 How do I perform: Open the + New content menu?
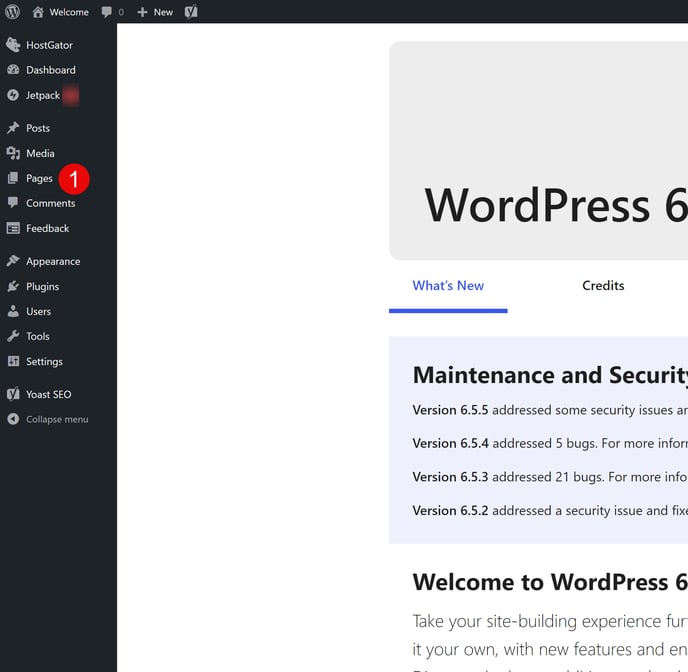(155, 12)
